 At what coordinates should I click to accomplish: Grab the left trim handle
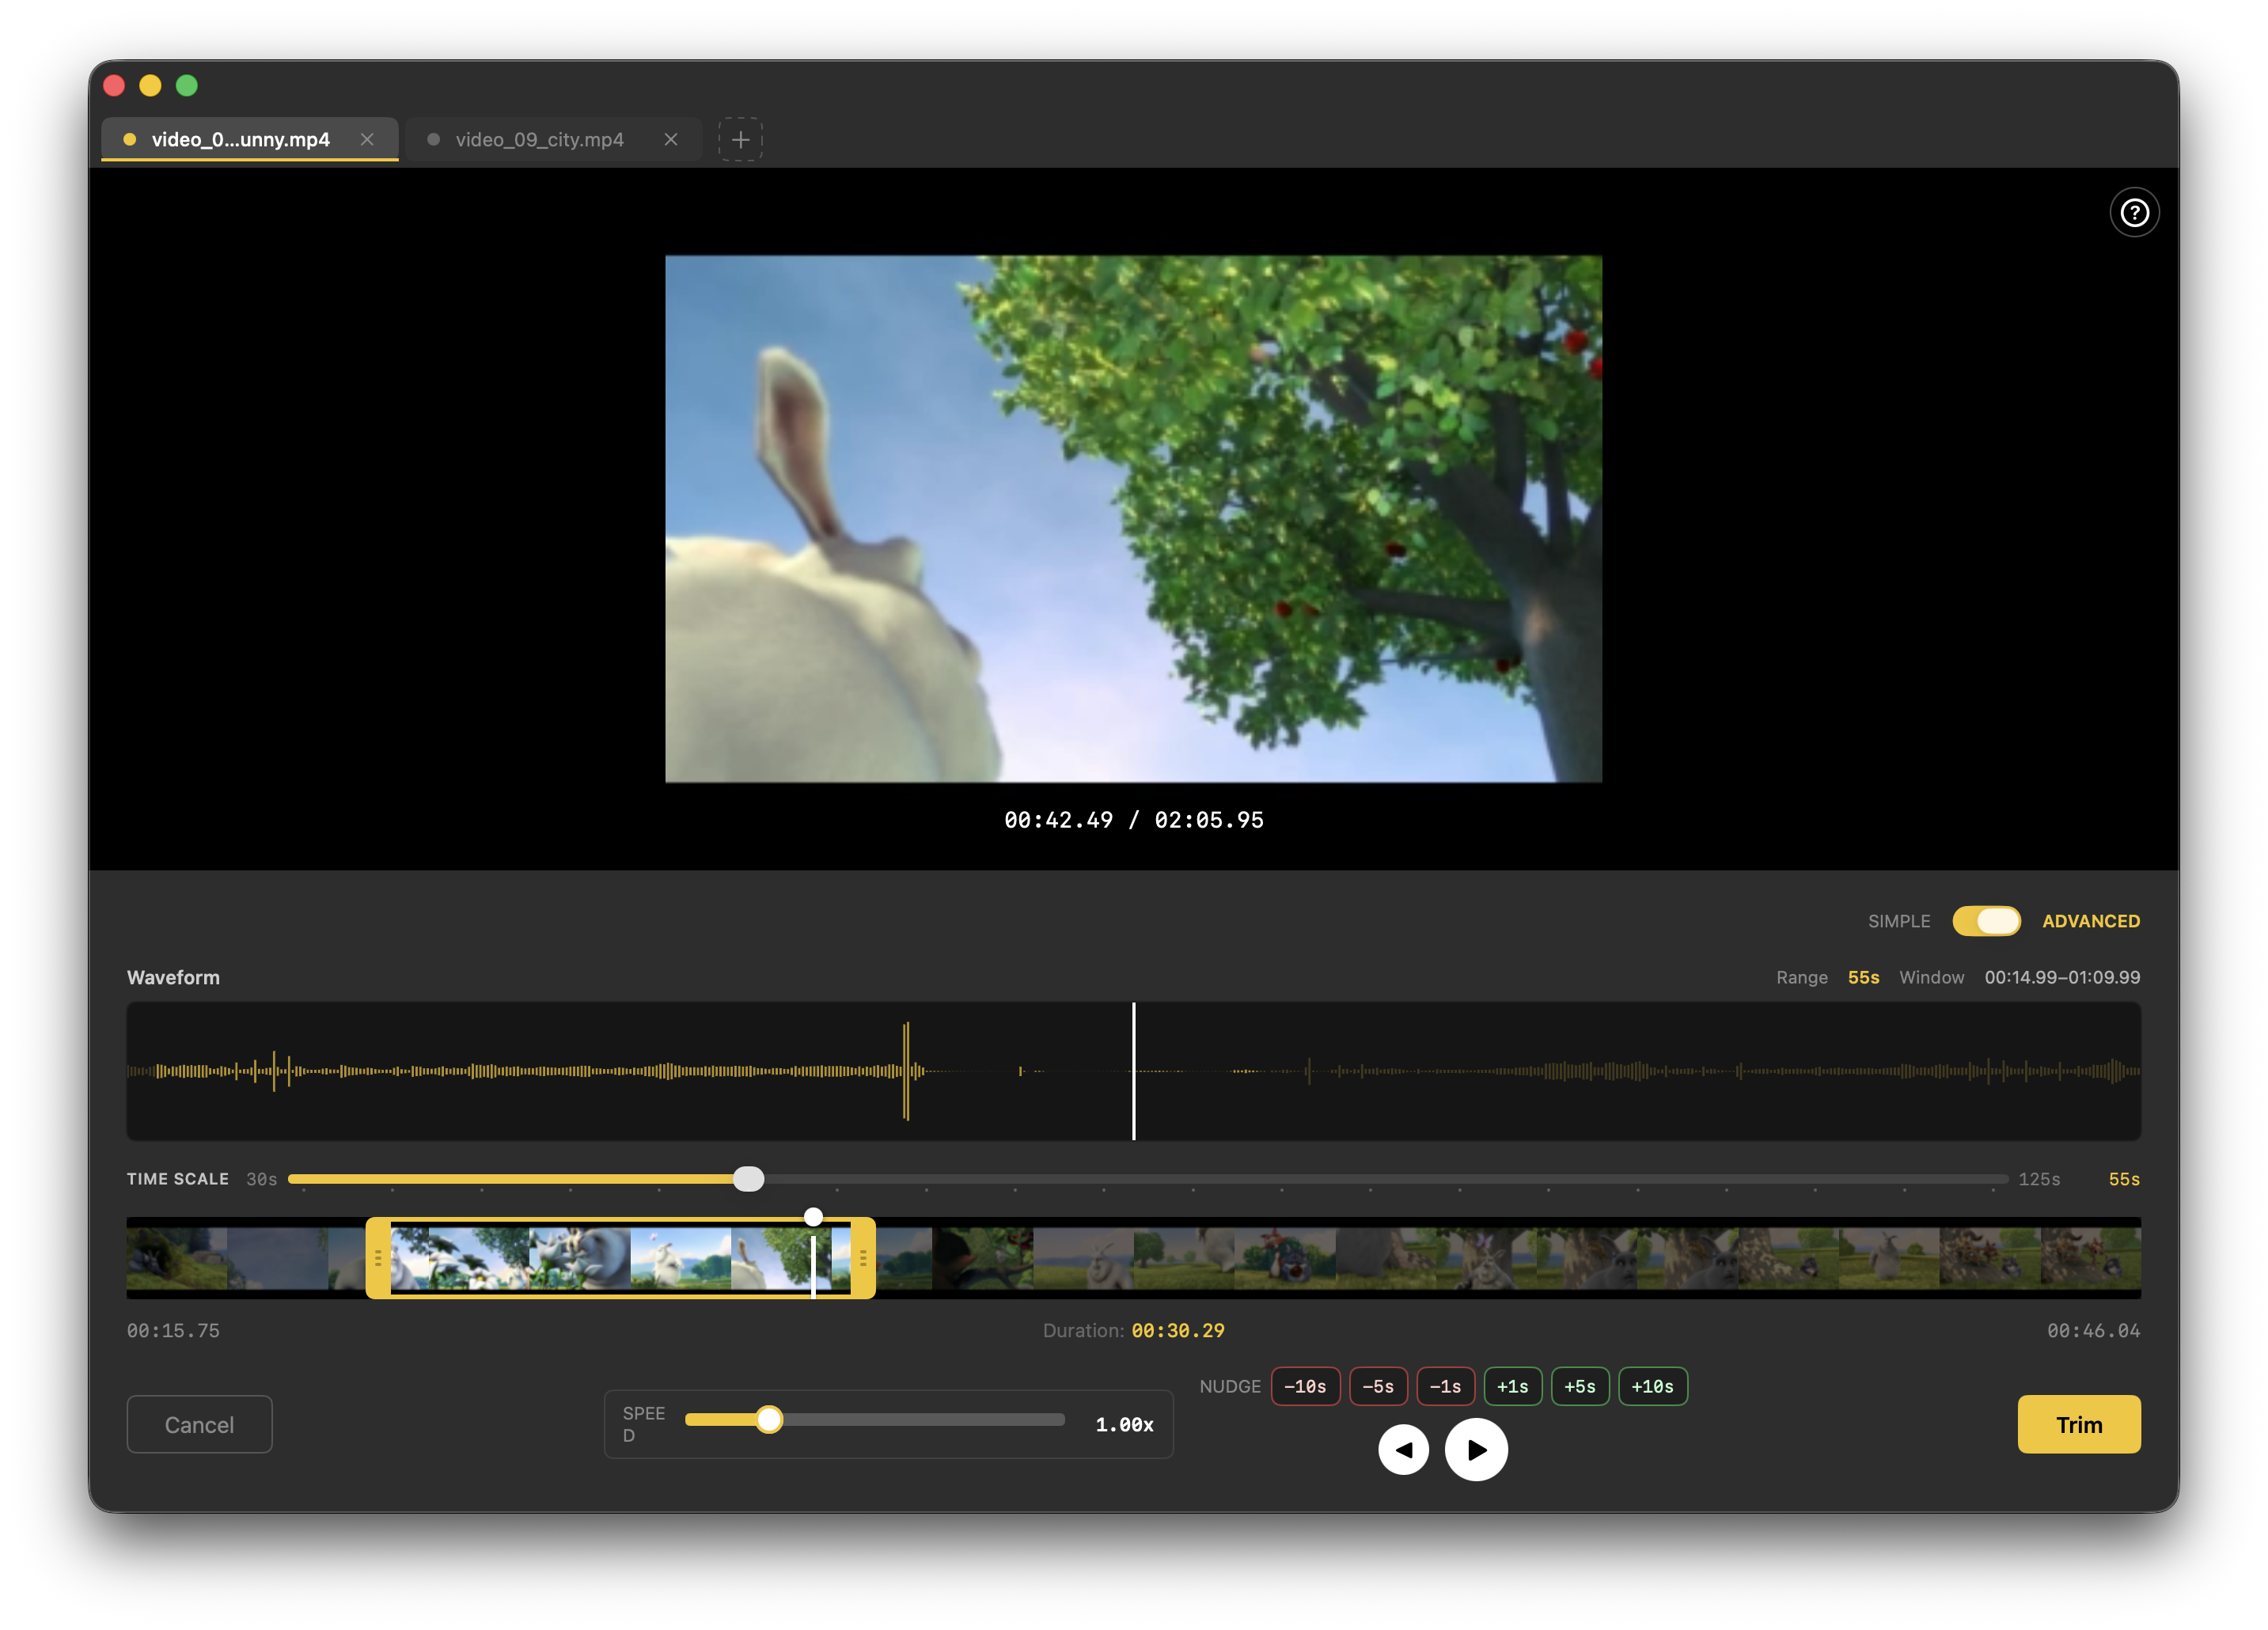378,1258
